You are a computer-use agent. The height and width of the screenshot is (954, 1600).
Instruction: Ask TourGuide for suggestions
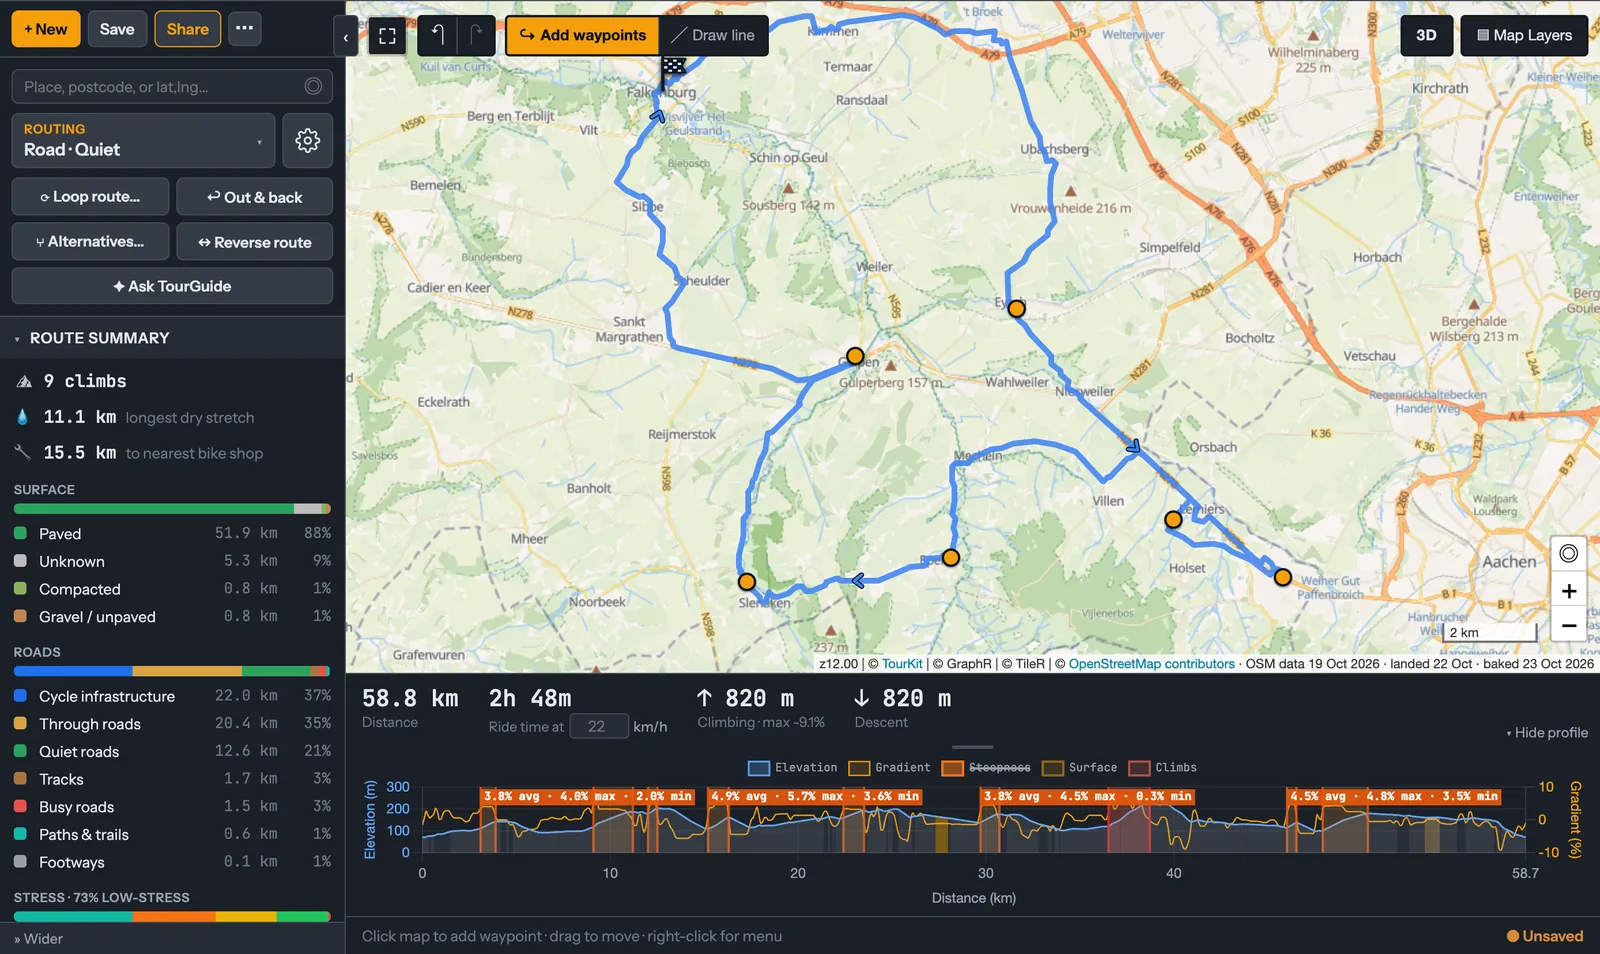tap(172, 286)
